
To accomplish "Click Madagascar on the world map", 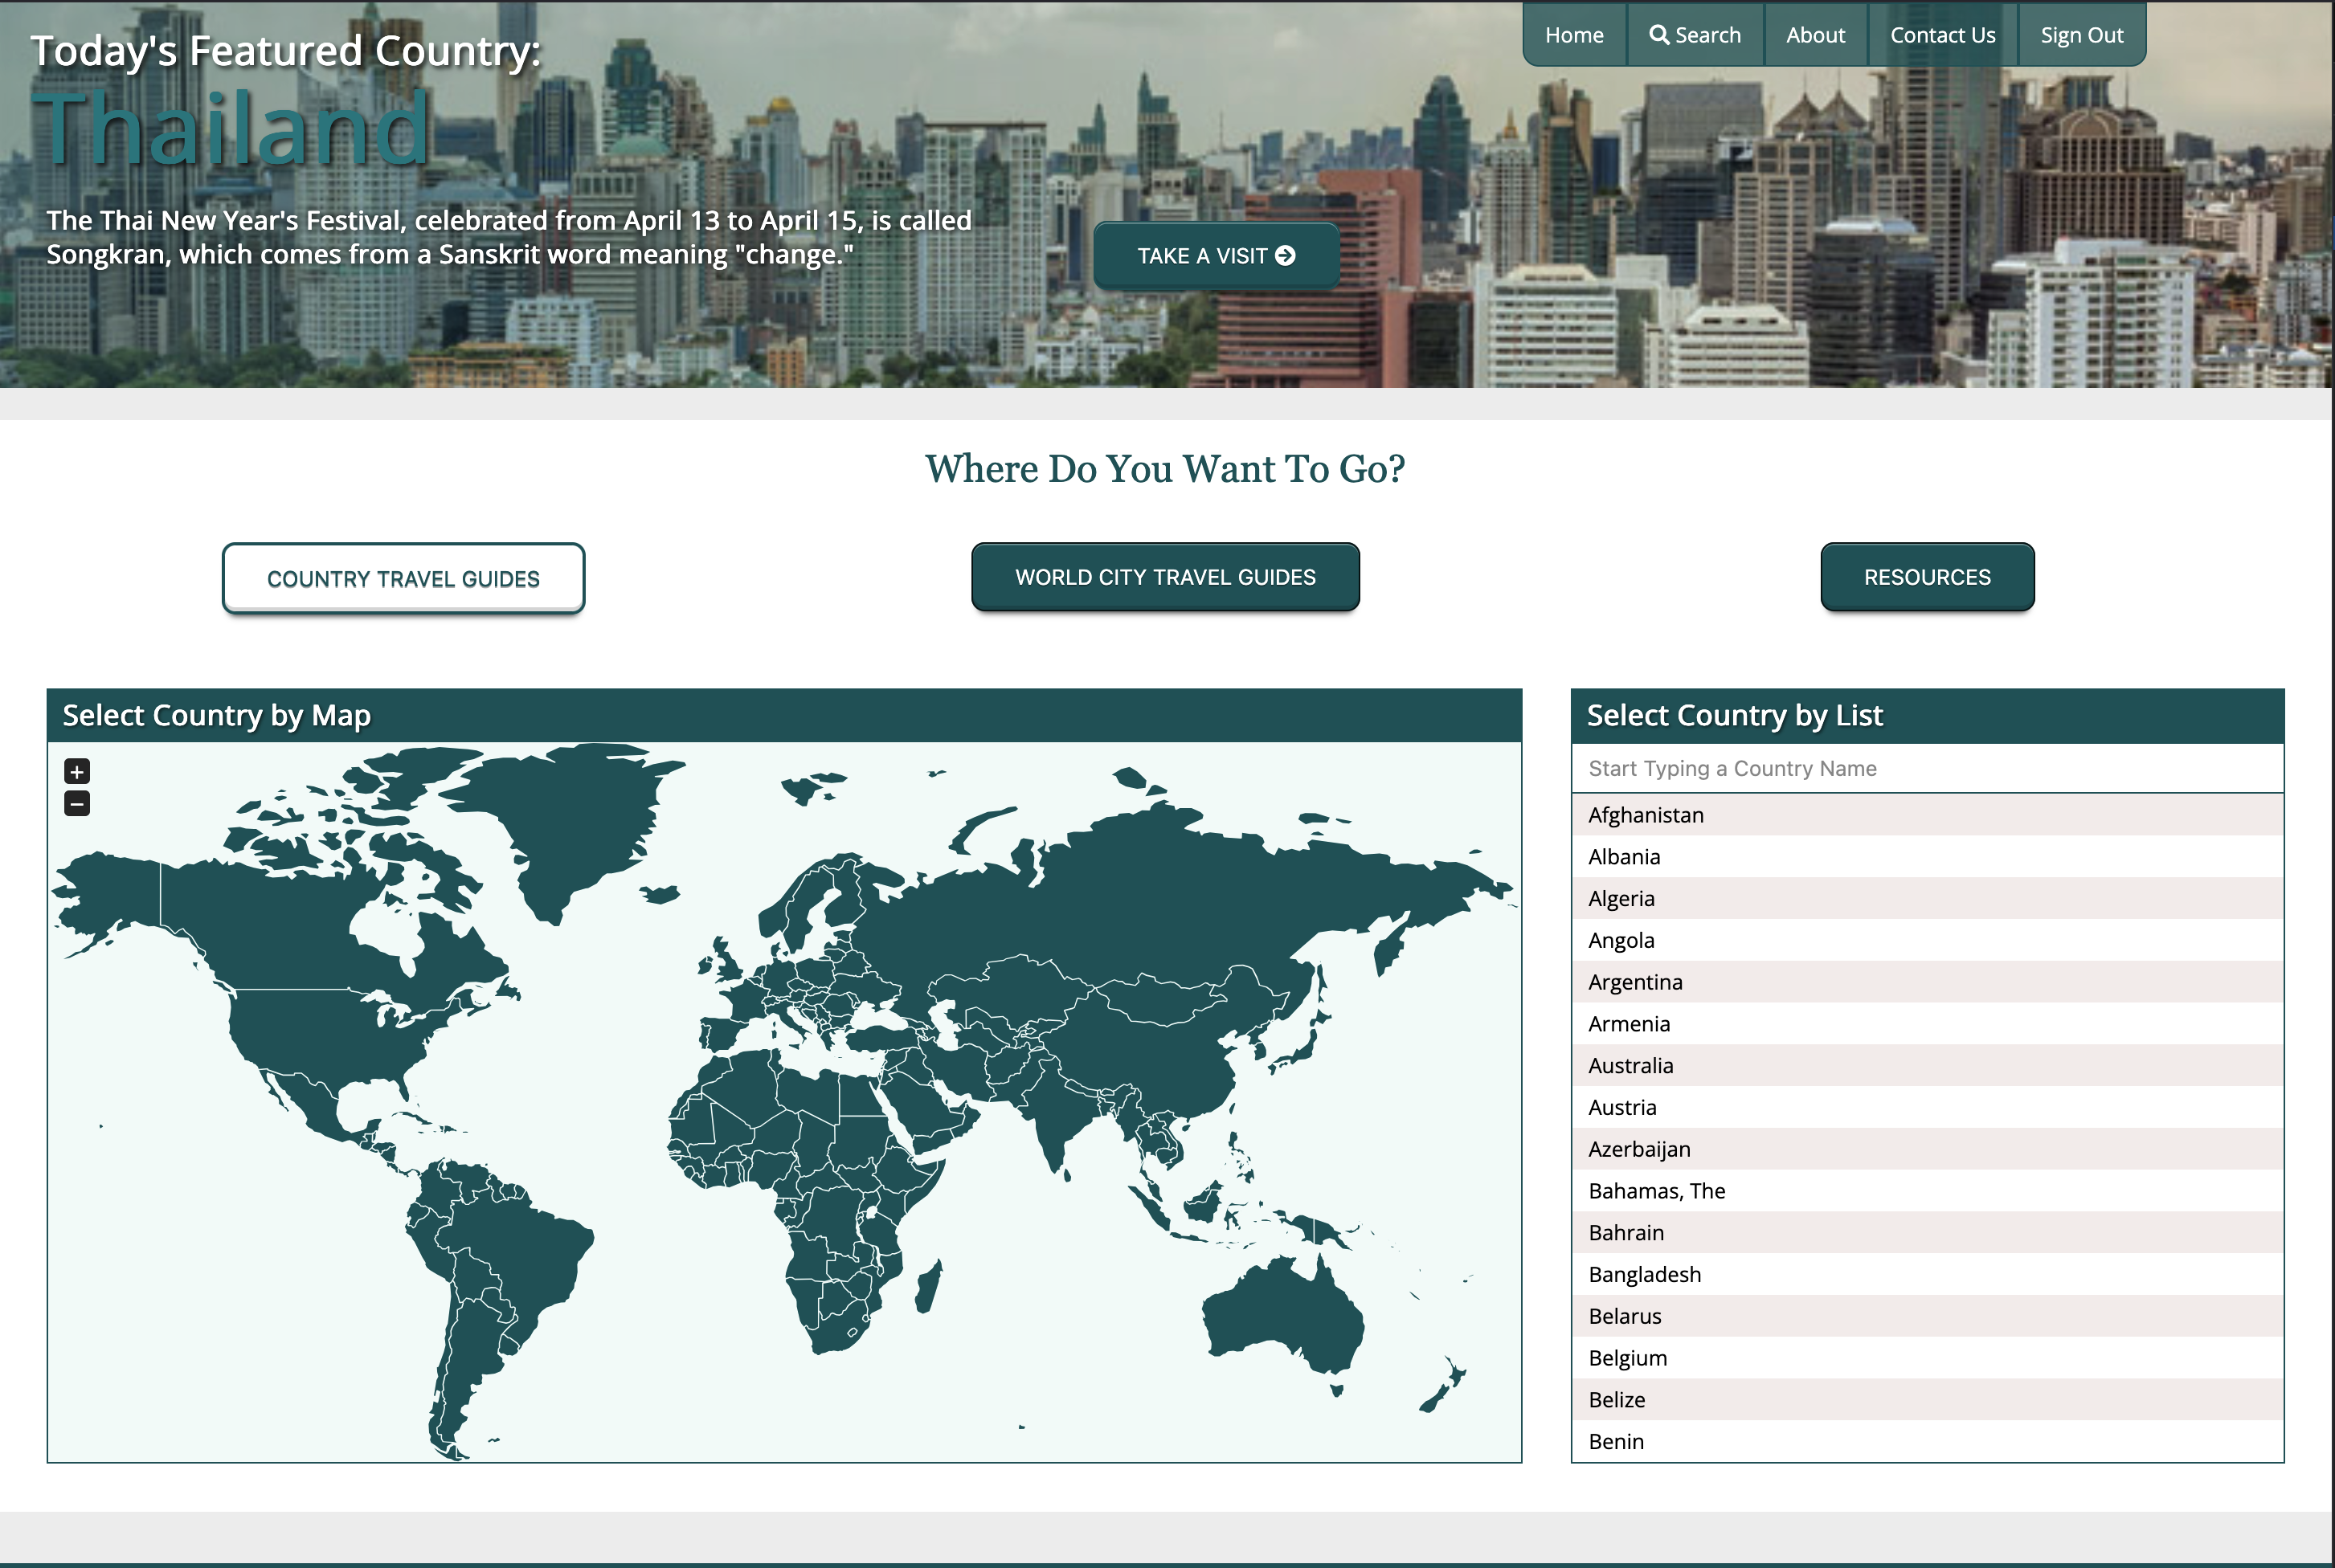I will (x=929, y=1287).
